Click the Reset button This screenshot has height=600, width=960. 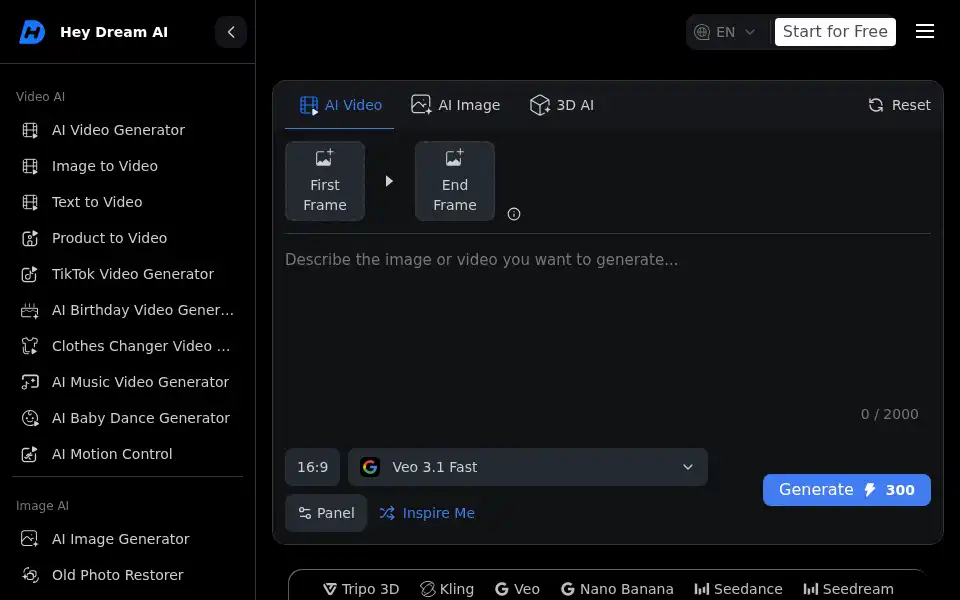(899, 105)
